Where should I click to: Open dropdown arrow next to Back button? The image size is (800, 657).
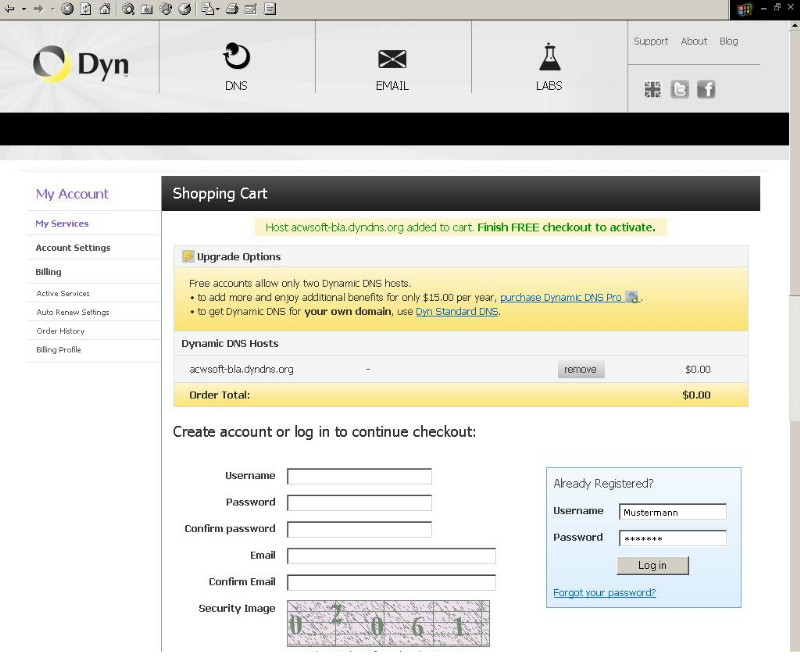22,9
